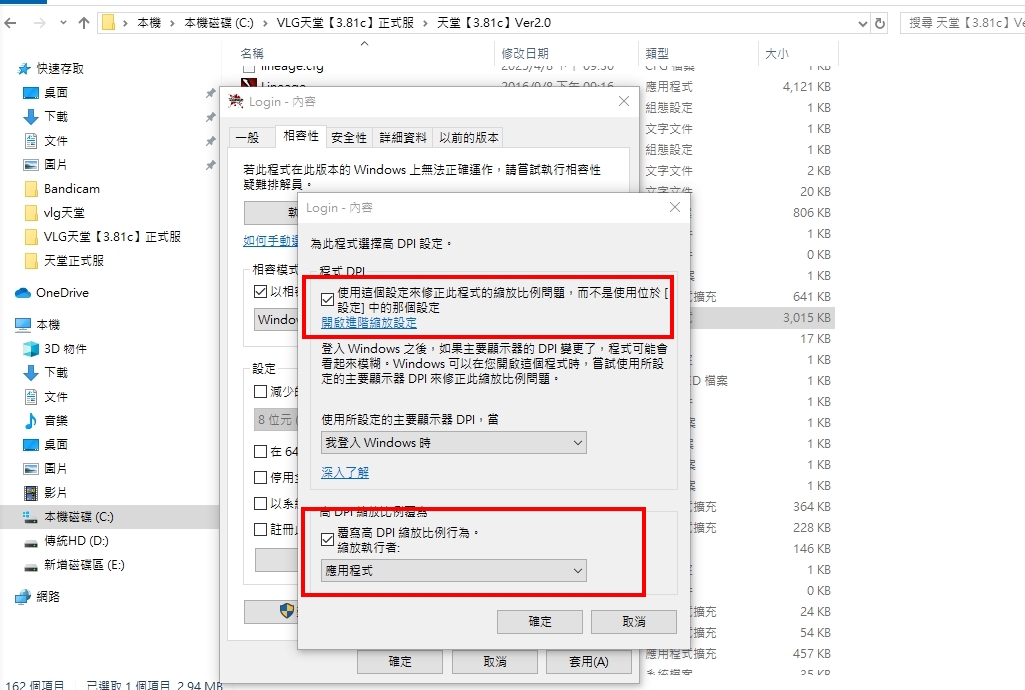Screen dimensions: 1025x690
Task: Switch to the 詳細資料 tab
Action: tap(403, 137)
